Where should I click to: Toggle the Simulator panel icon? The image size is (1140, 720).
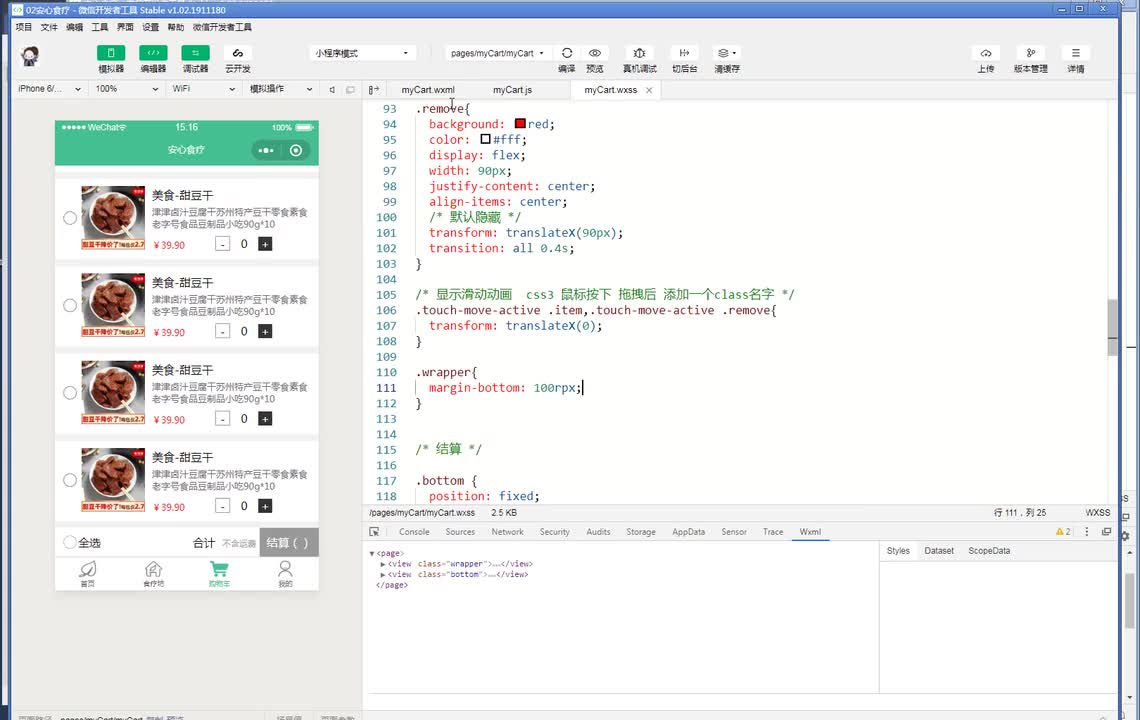111,53
